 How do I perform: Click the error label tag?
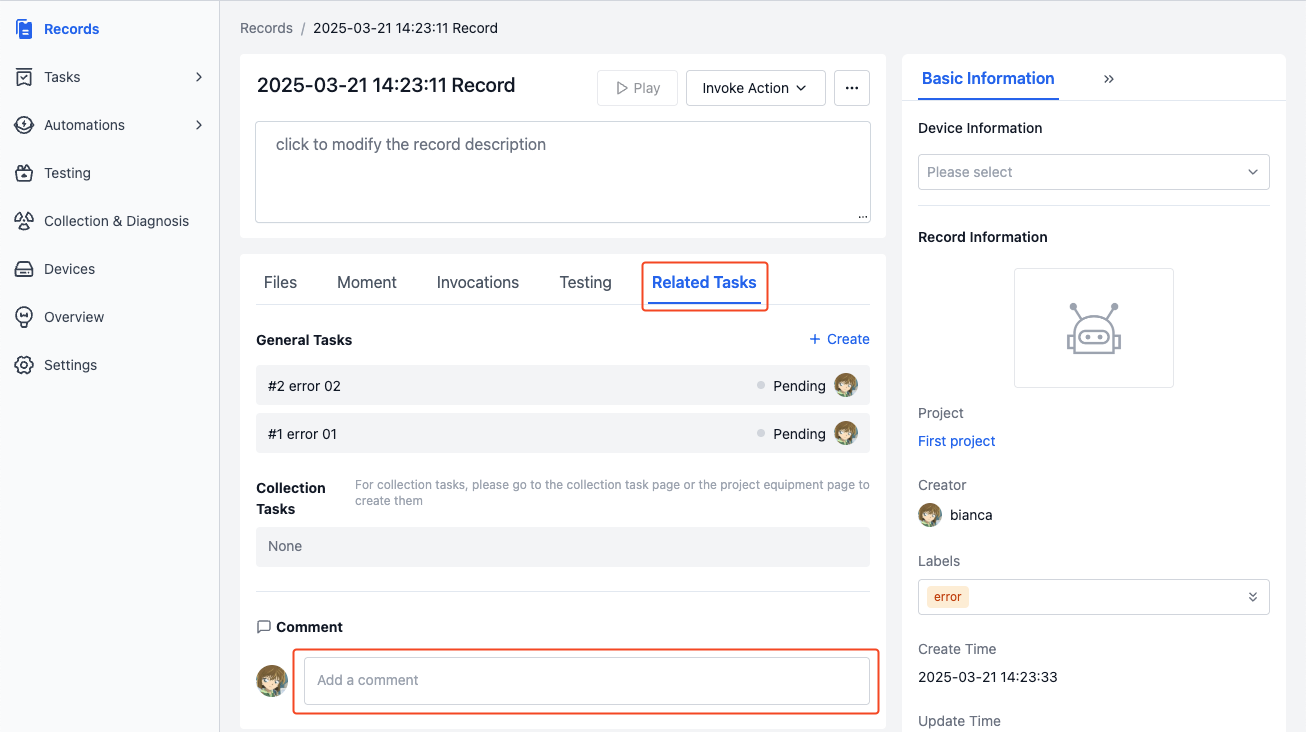click(x=947, y=597)
